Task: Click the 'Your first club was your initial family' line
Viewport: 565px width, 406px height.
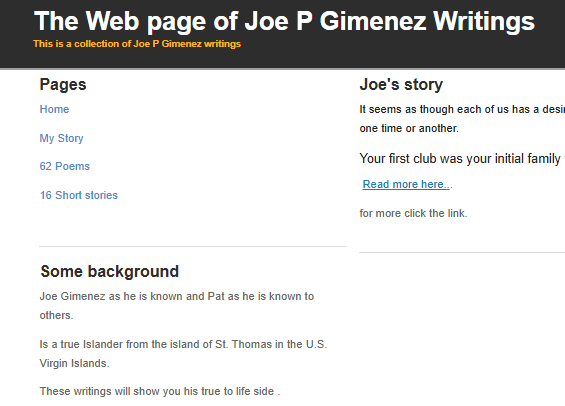Action: (x=462, y=159)
